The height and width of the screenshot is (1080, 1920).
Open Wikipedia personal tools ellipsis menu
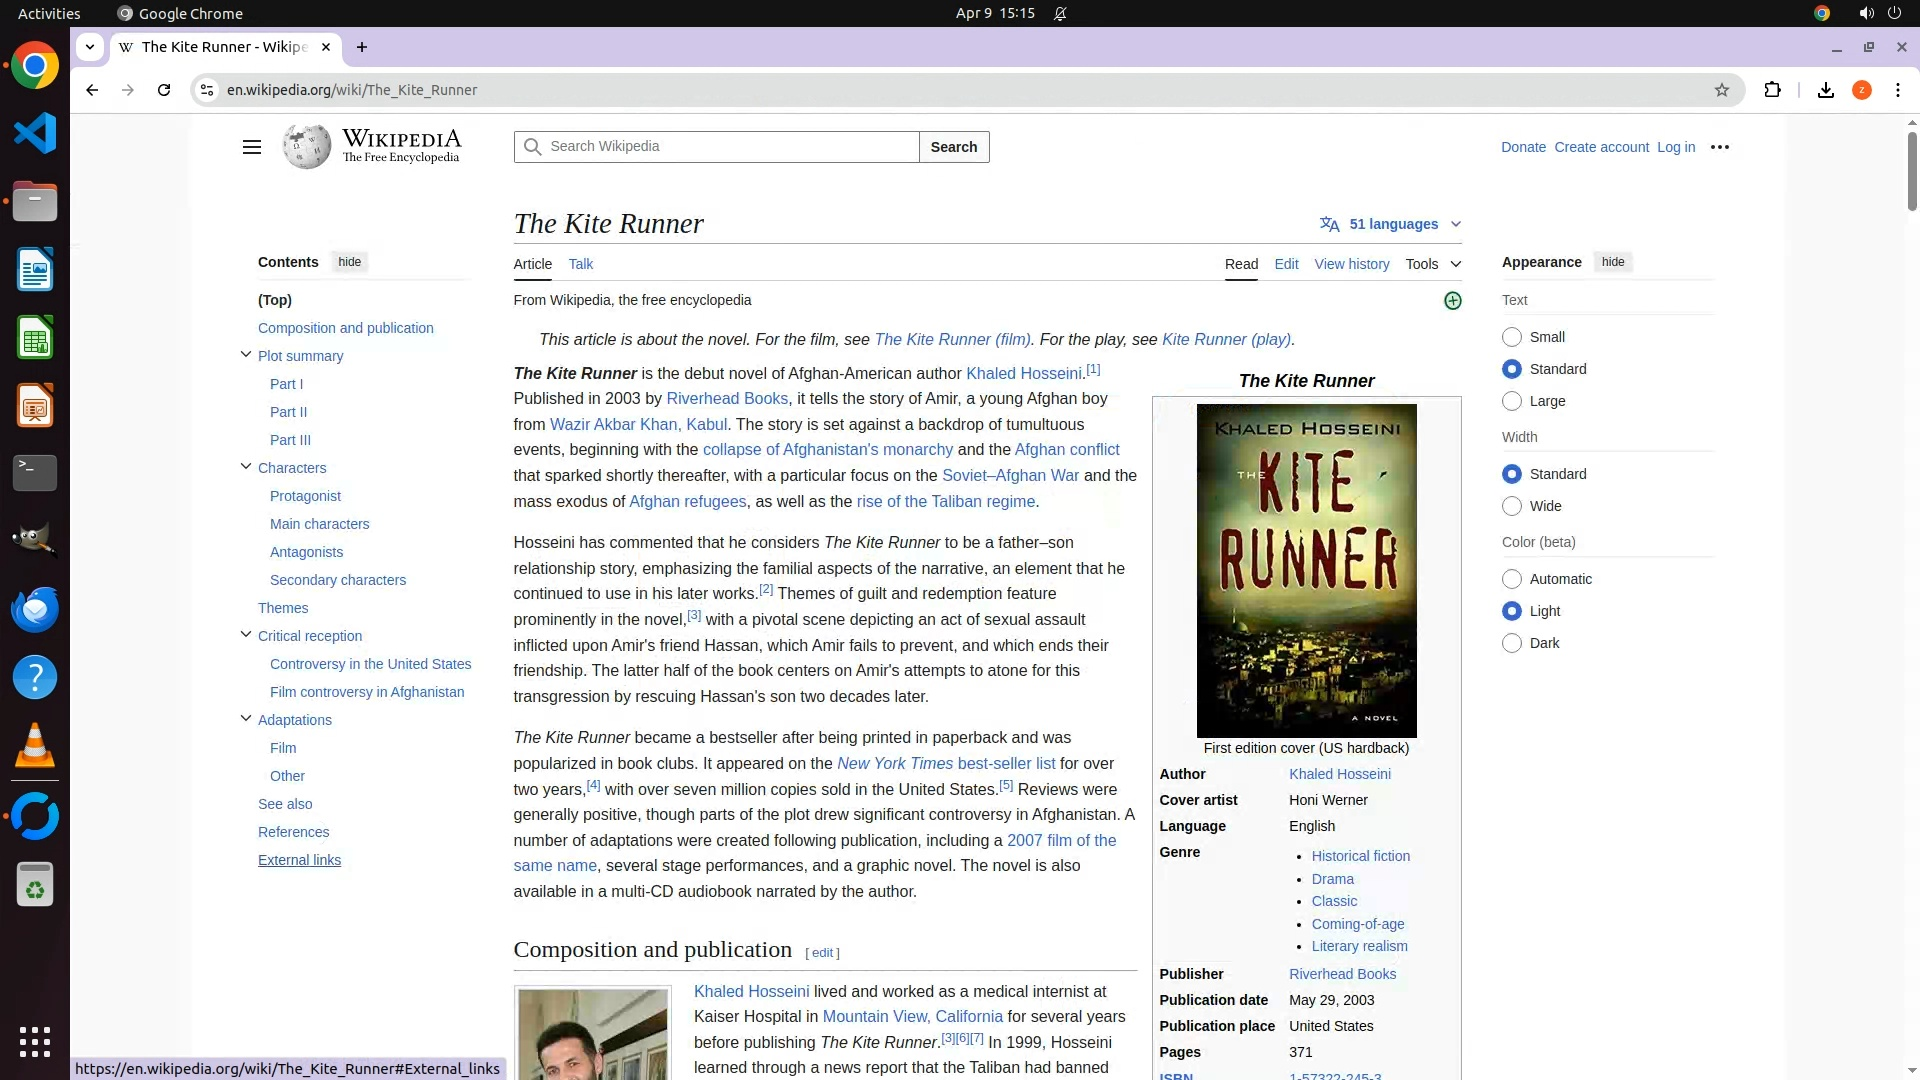[x=1719, y=147]
